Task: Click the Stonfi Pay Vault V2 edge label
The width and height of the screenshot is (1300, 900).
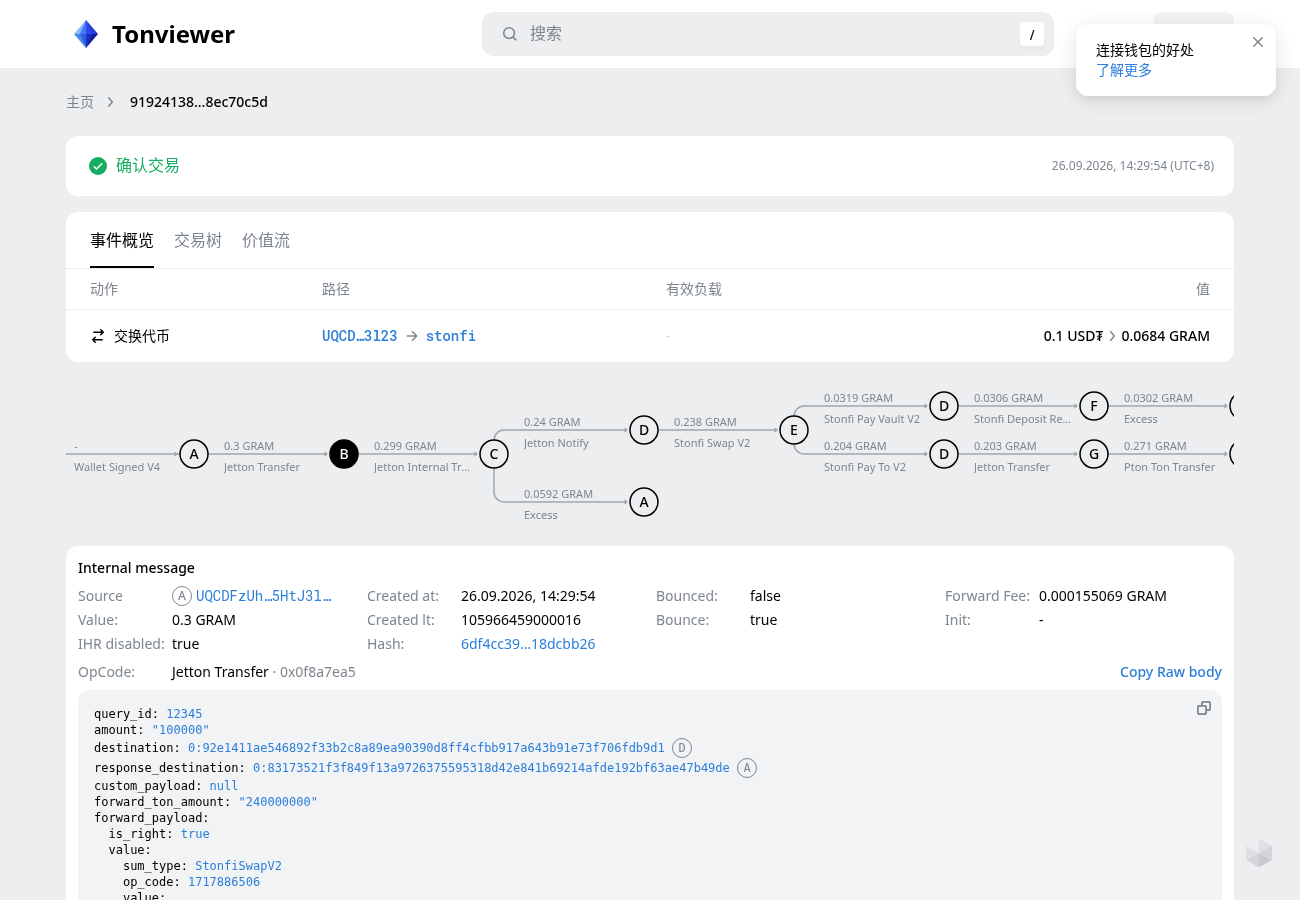Action: coord(872,419)
